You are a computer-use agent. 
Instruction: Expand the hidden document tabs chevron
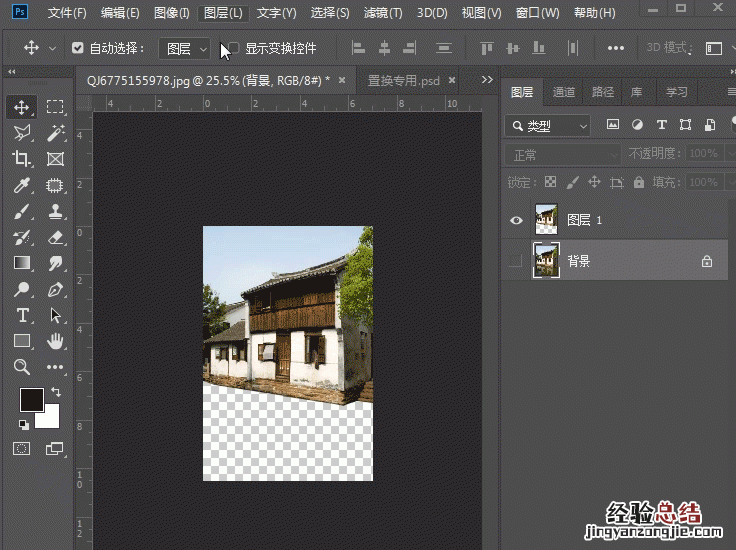(487, 80)
